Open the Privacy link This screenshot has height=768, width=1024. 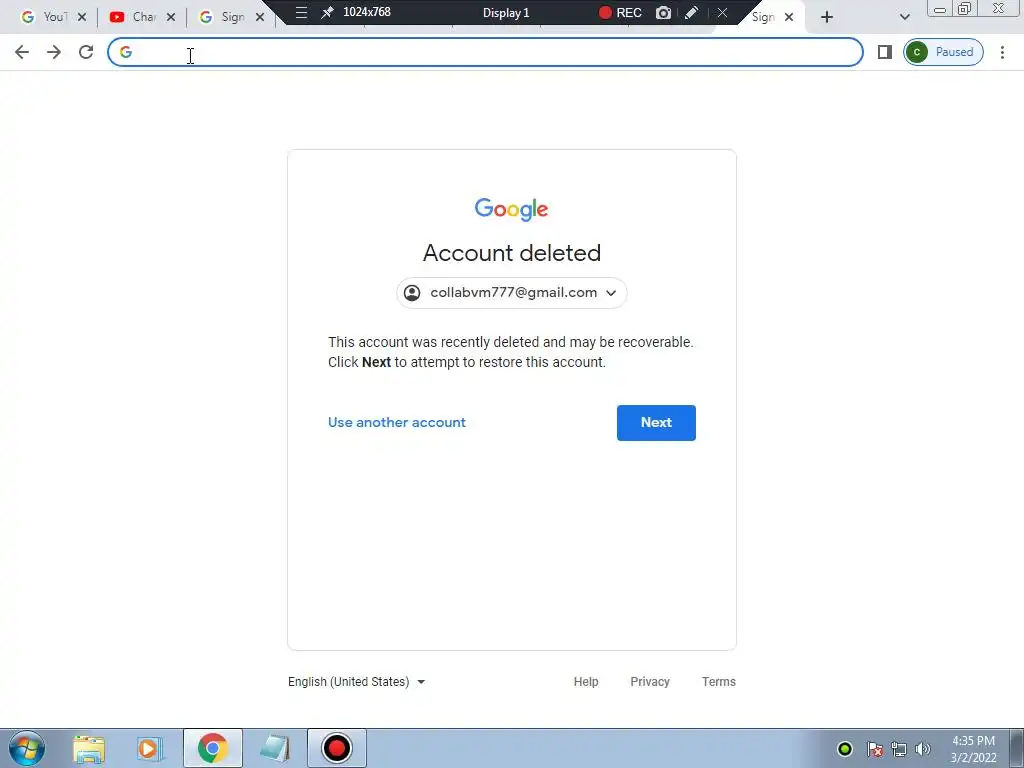coord(650,682)
